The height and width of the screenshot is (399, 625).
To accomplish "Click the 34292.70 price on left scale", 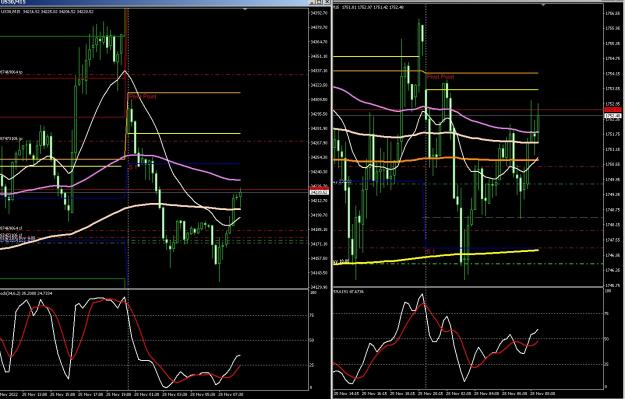I will (319, 13).
